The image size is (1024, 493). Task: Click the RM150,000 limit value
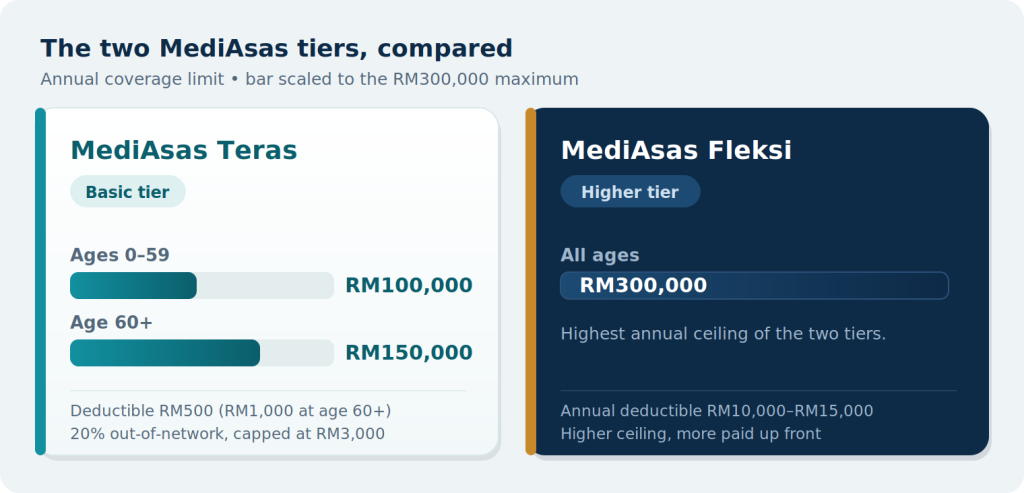(409, 353)
